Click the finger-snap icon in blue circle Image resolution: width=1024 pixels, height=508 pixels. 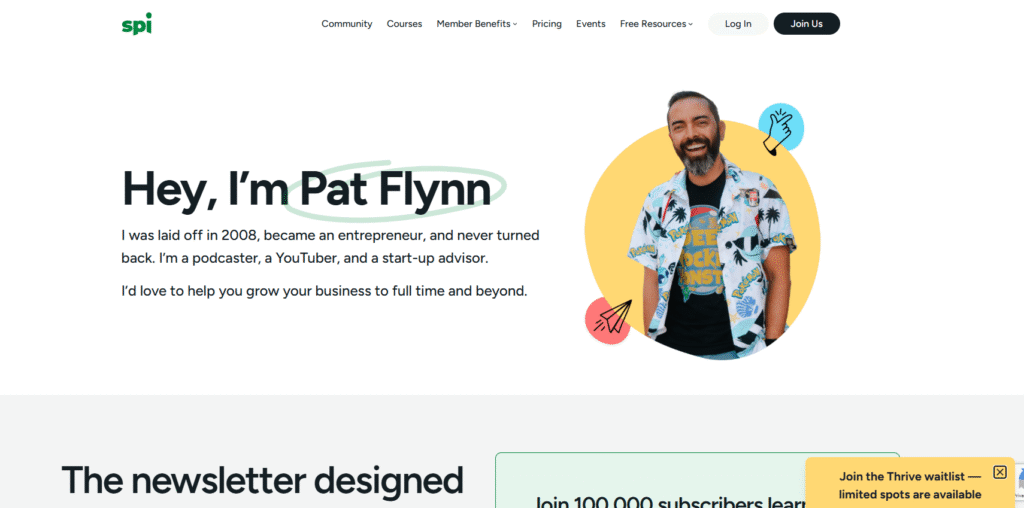click(x=780, y=127)
